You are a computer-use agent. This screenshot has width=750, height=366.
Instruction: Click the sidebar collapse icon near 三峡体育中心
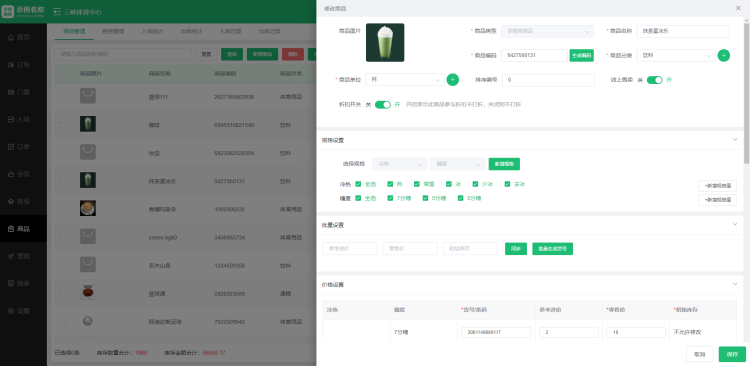click(57, 12)
